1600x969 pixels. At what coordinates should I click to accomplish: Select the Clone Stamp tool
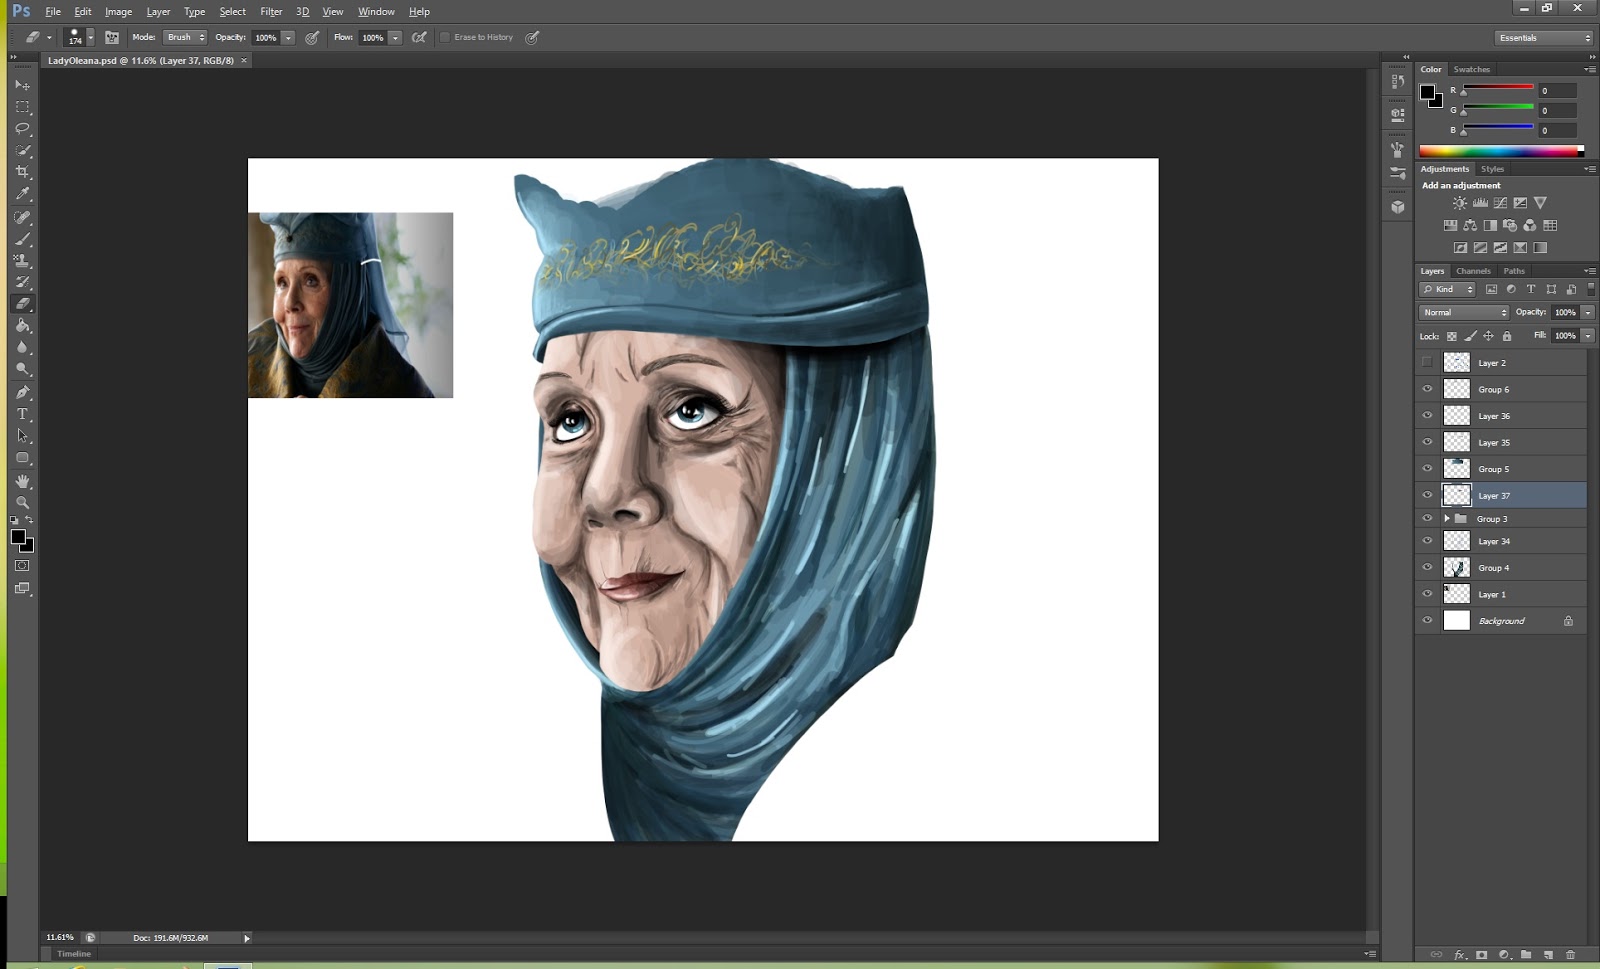coord(24,262)
